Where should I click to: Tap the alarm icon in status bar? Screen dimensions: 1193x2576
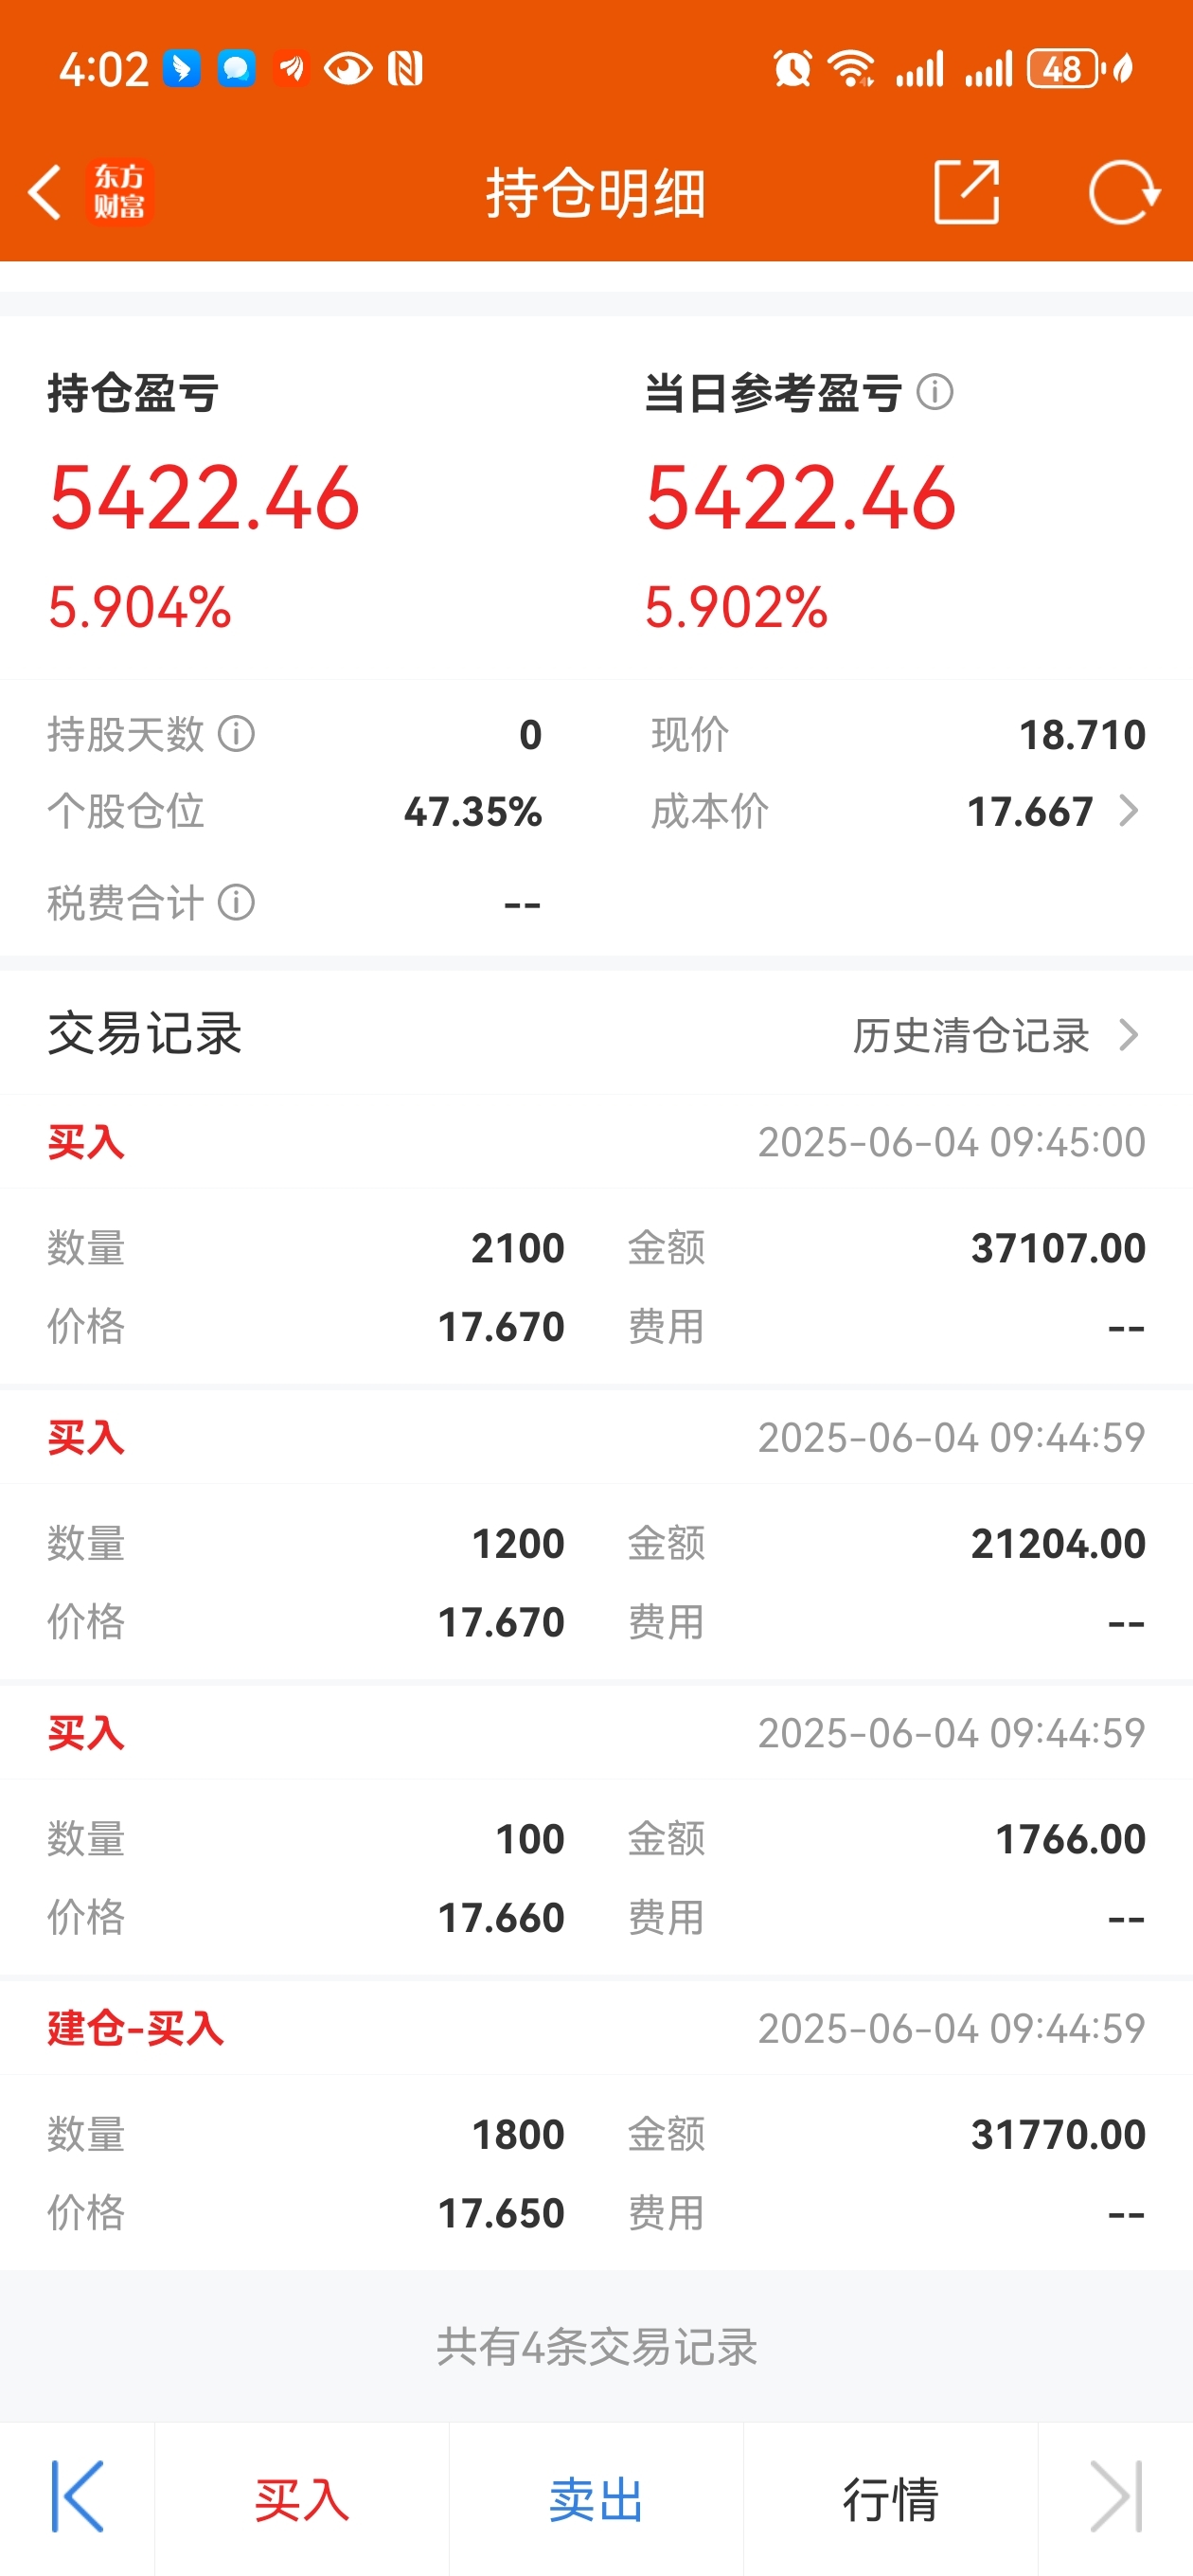[792, 69]
